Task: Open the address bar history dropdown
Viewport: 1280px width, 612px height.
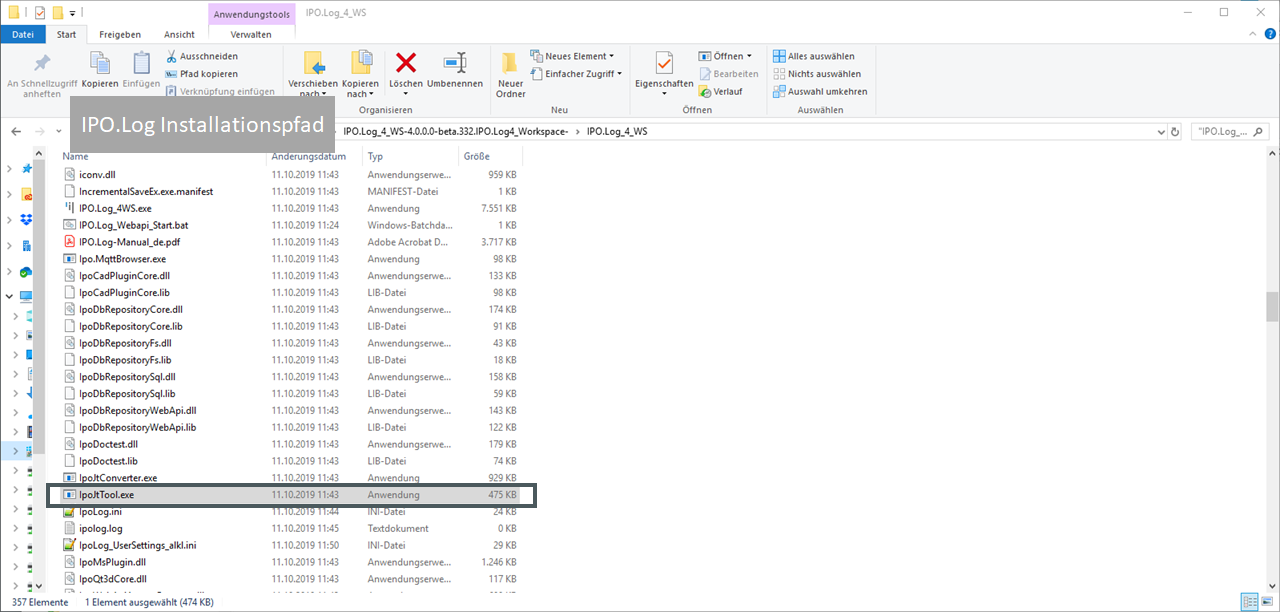Action: (1160, 132)
